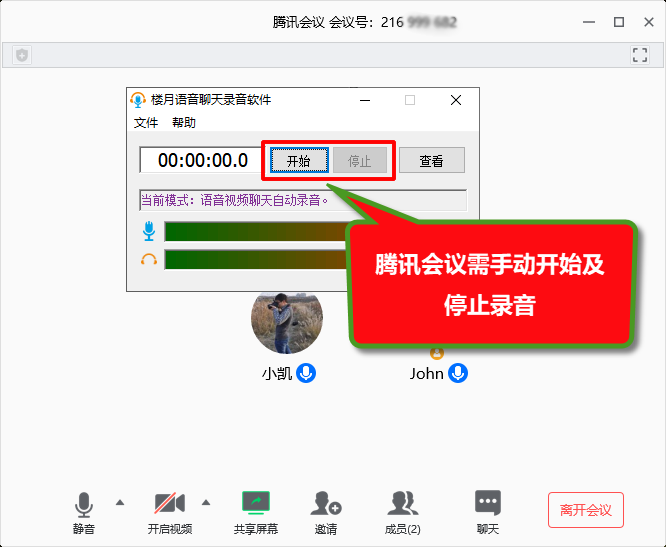This screenshot has width=666, height=547.
Task: Leave the meeting via 离开会议
Action: tap(586, 510)
